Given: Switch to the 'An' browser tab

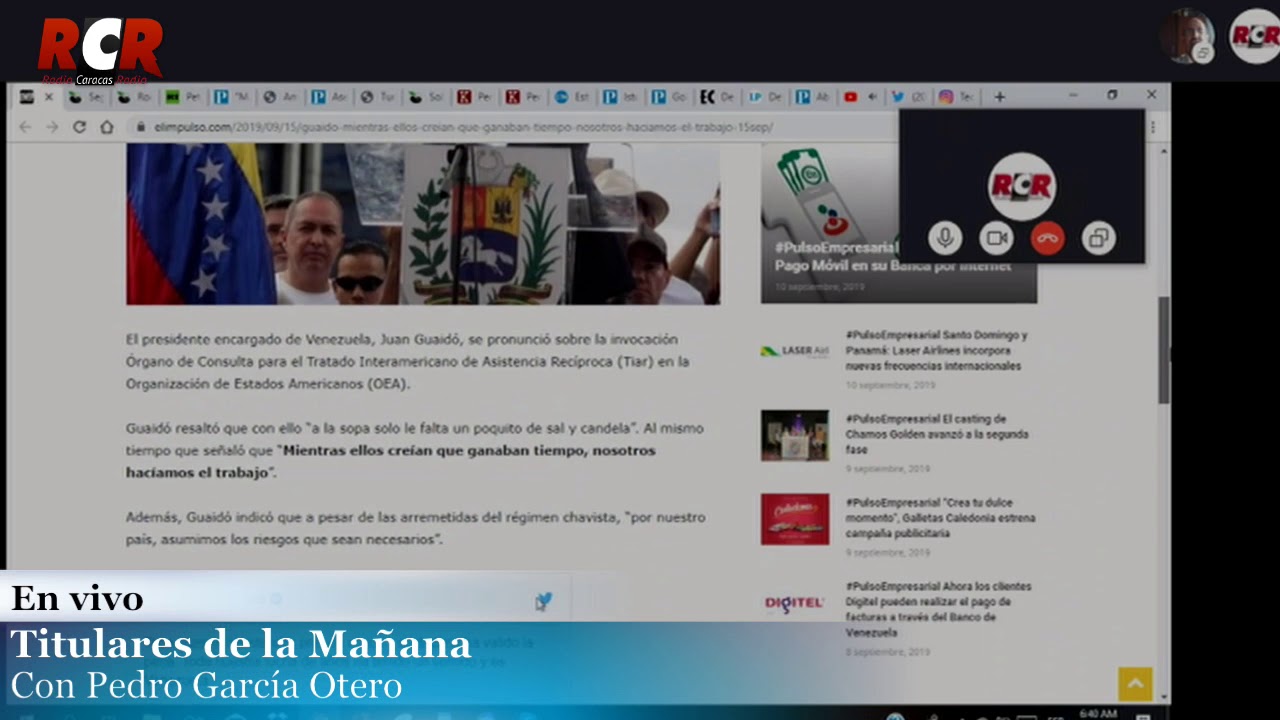Looking at the screenshot, I should pyautogui.click(x=281, y=97).
